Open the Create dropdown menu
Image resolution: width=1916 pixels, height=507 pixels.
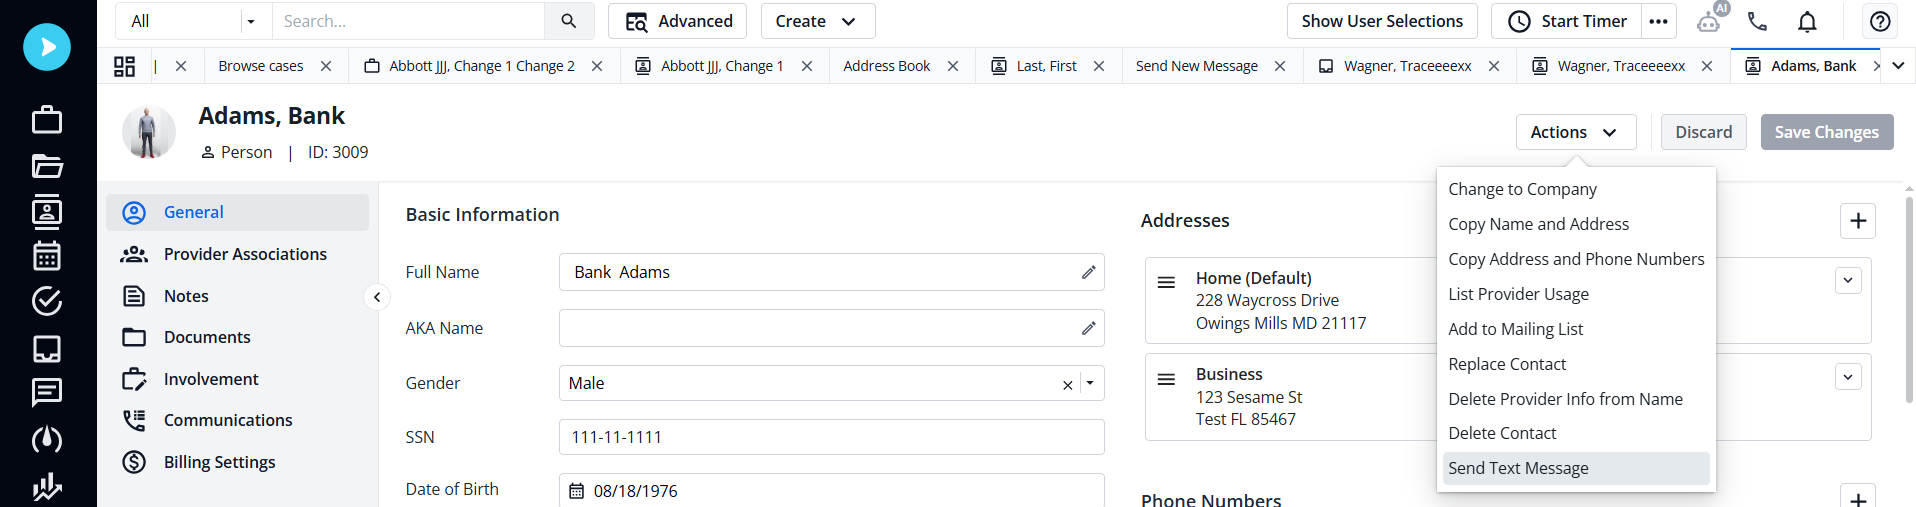(x=817, y=21)
